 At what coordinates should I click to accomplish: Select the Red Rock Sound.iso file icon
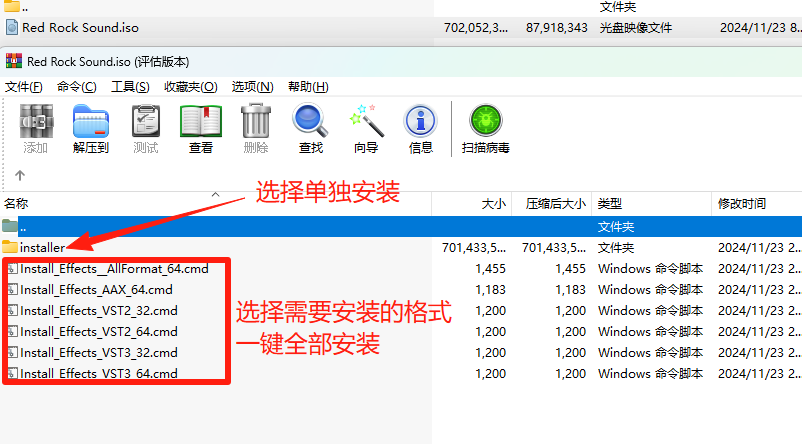11,27
